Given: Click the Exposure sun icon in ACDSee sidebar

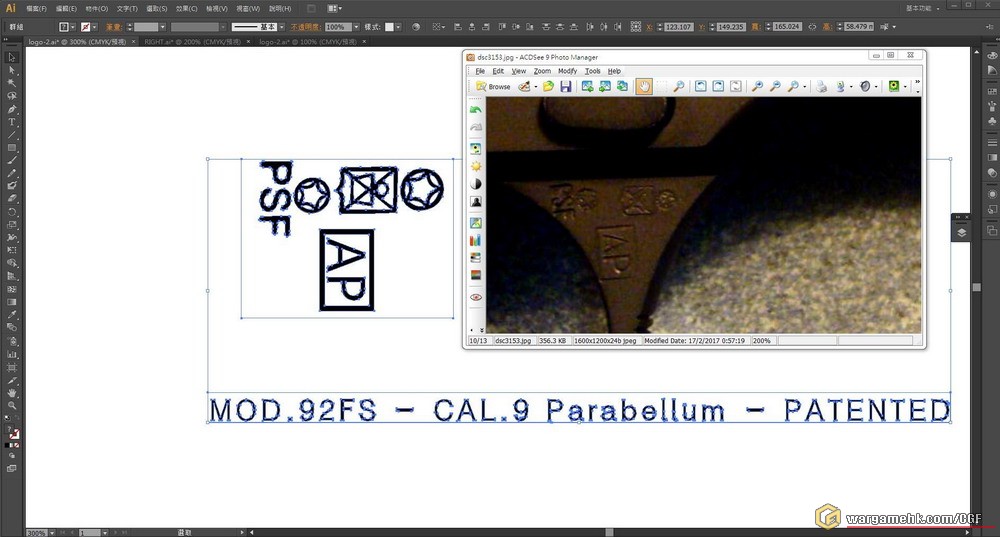Looking at the screenshot, I should pyautogui.click(x=476, y=166).
